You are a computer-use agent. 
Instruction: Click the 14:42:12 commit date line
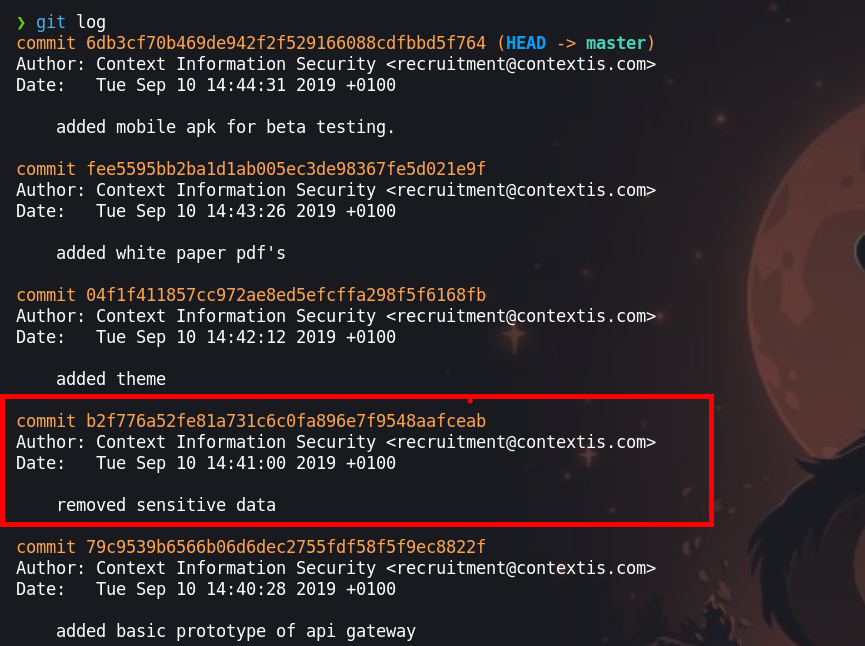245,337
